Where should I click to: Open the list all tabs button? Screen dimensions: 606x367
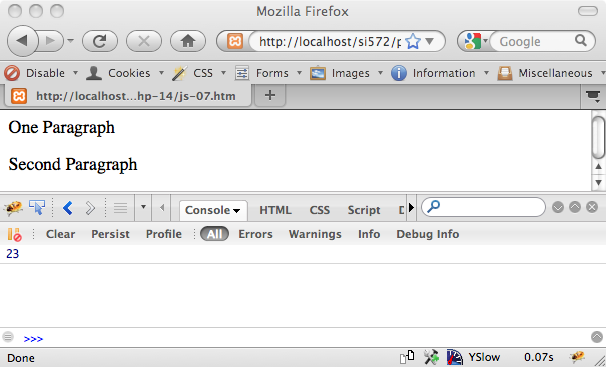coord(593,96)
